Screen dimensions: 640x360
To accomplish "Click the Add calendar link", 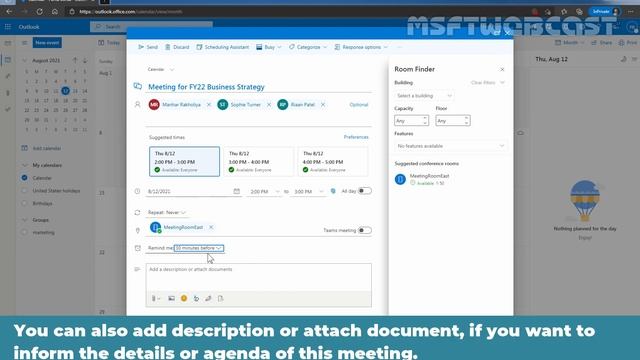I will [x=42, y=148].
